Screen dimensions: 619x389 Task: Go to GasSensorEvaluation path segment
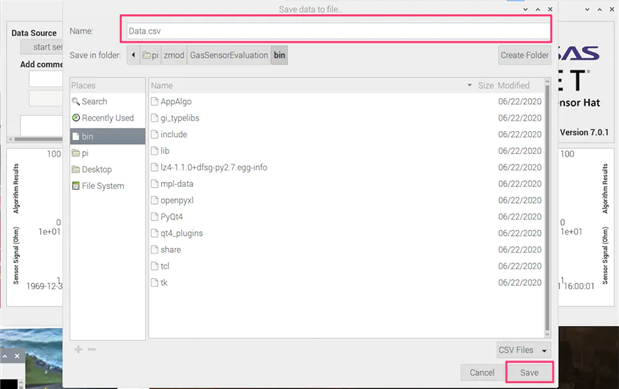pos(229,55)
